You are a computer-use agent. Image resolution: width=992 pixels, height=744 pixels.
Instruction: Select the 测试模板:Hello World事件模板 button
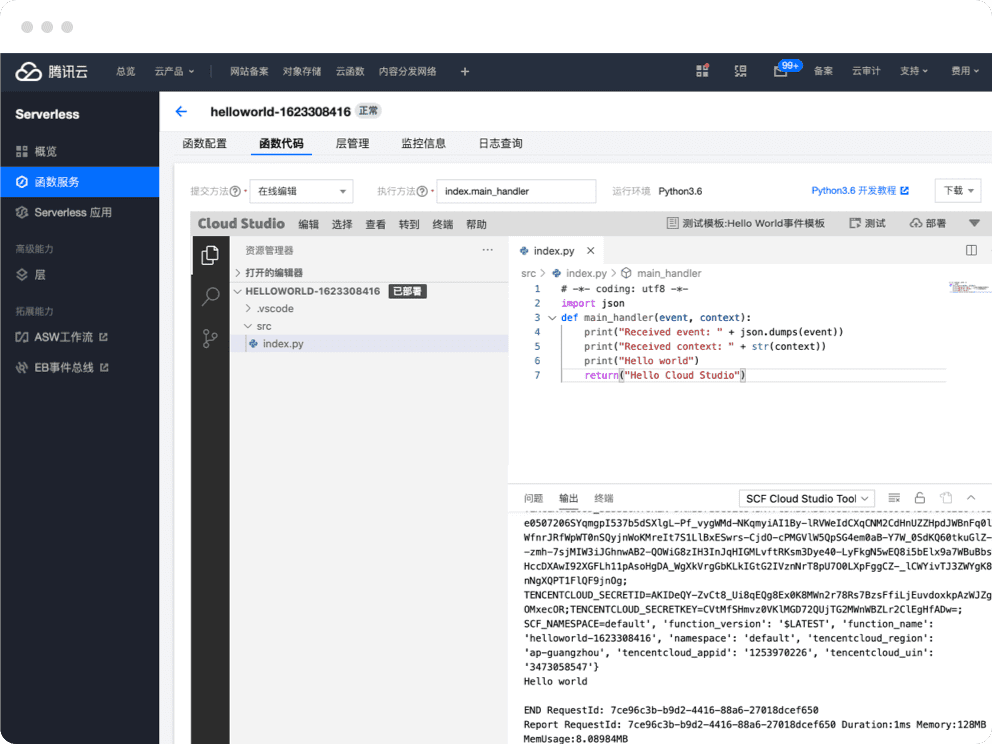click(x=746, y=223)
